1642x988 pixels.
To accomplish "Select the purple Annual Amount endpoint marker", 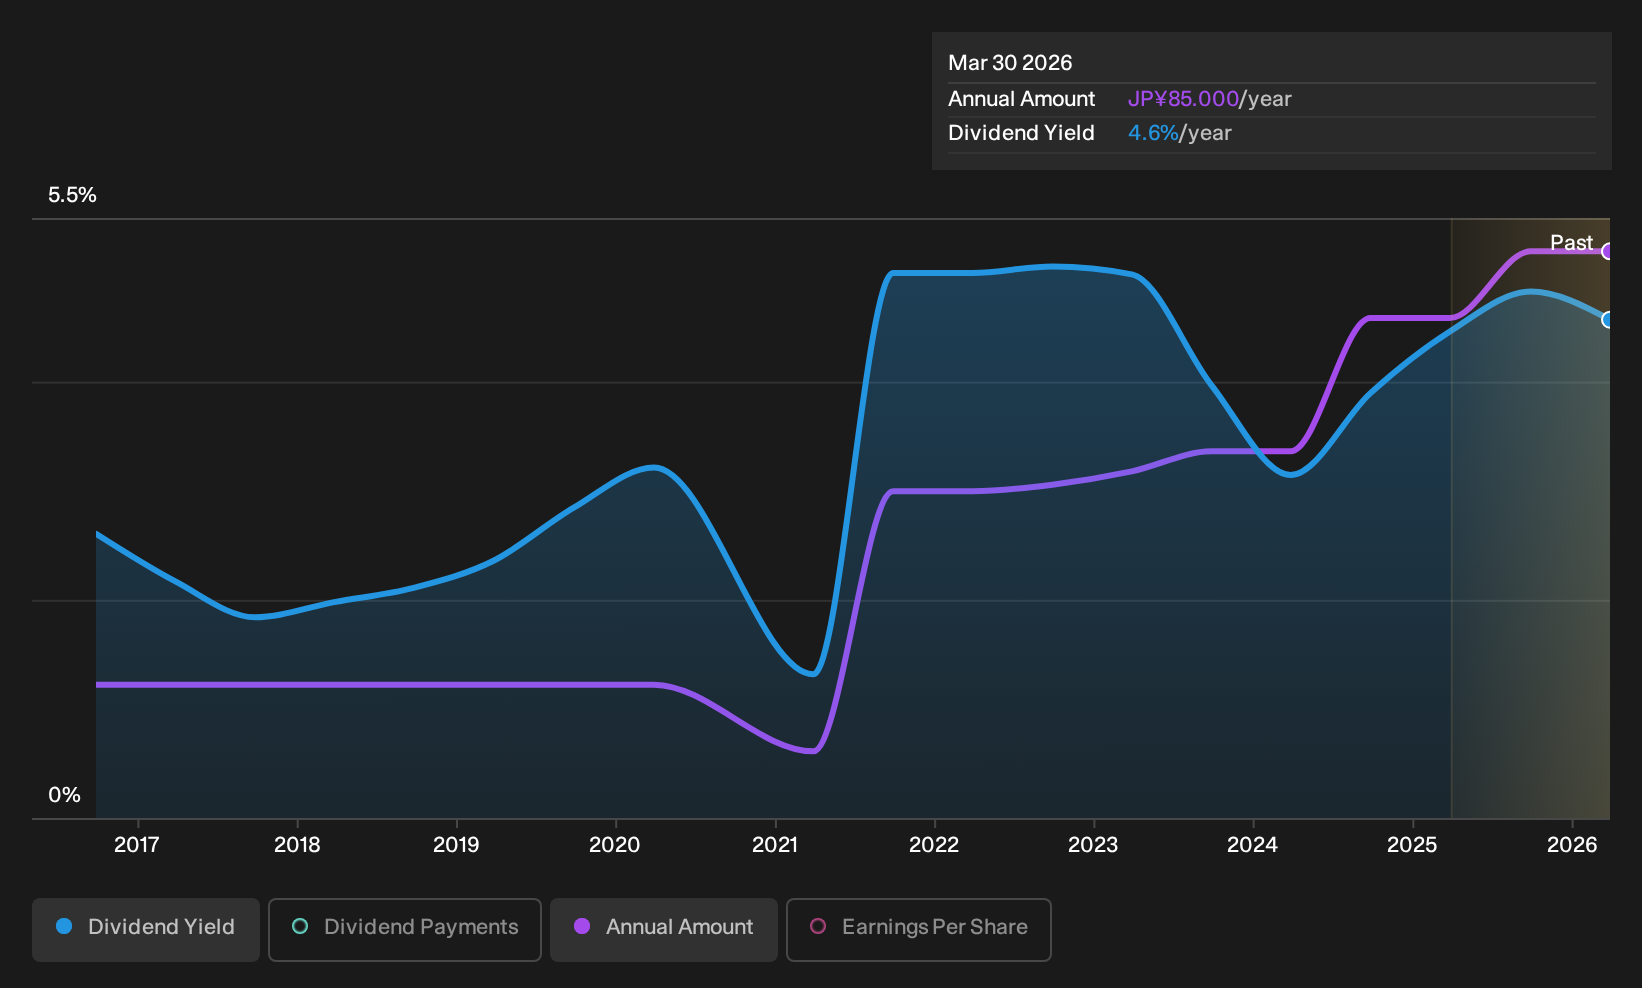I will point(1607,252).
